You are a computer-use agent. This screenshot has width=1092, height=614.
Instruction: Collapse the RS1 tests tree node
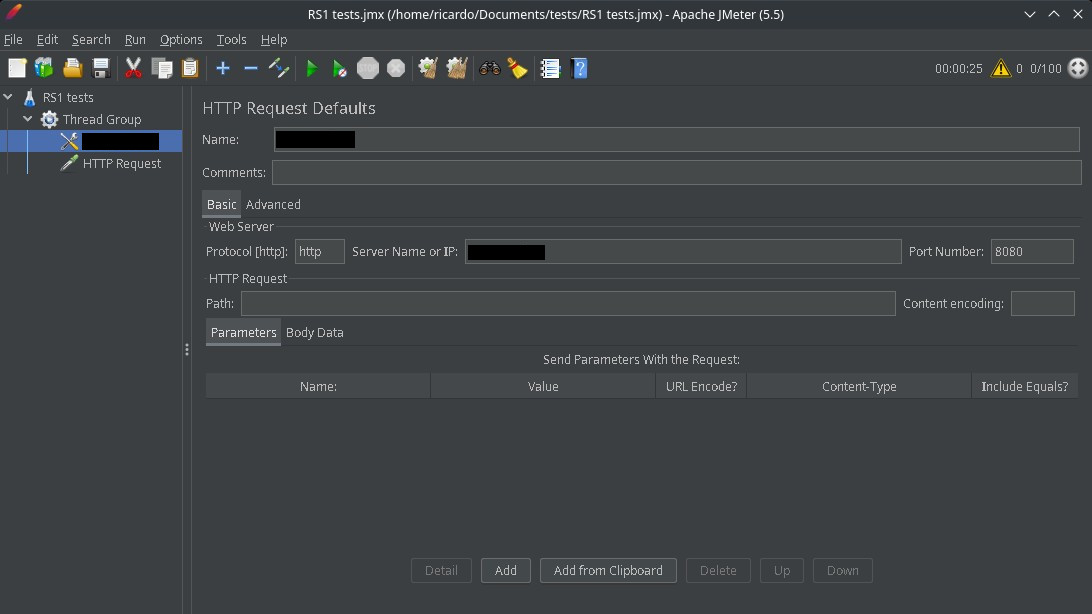pos(8,97)
